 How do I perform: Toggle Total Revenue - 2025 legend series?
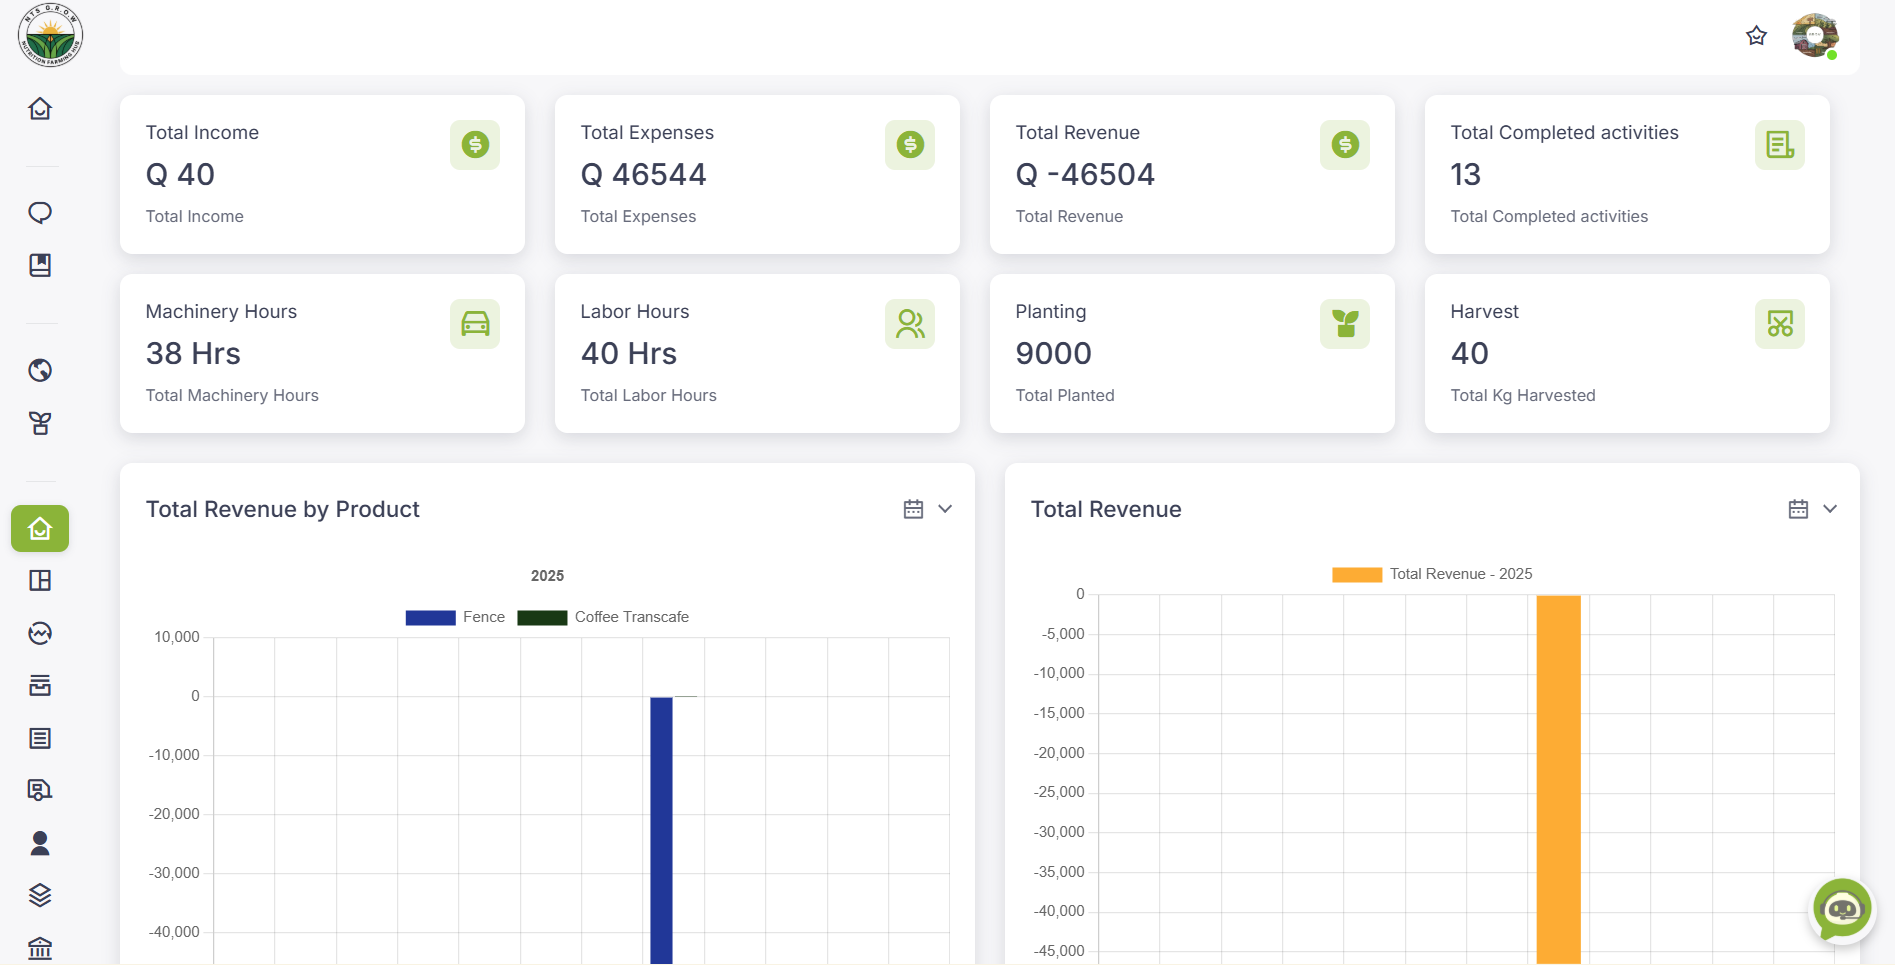click(x=1432, y=574)
